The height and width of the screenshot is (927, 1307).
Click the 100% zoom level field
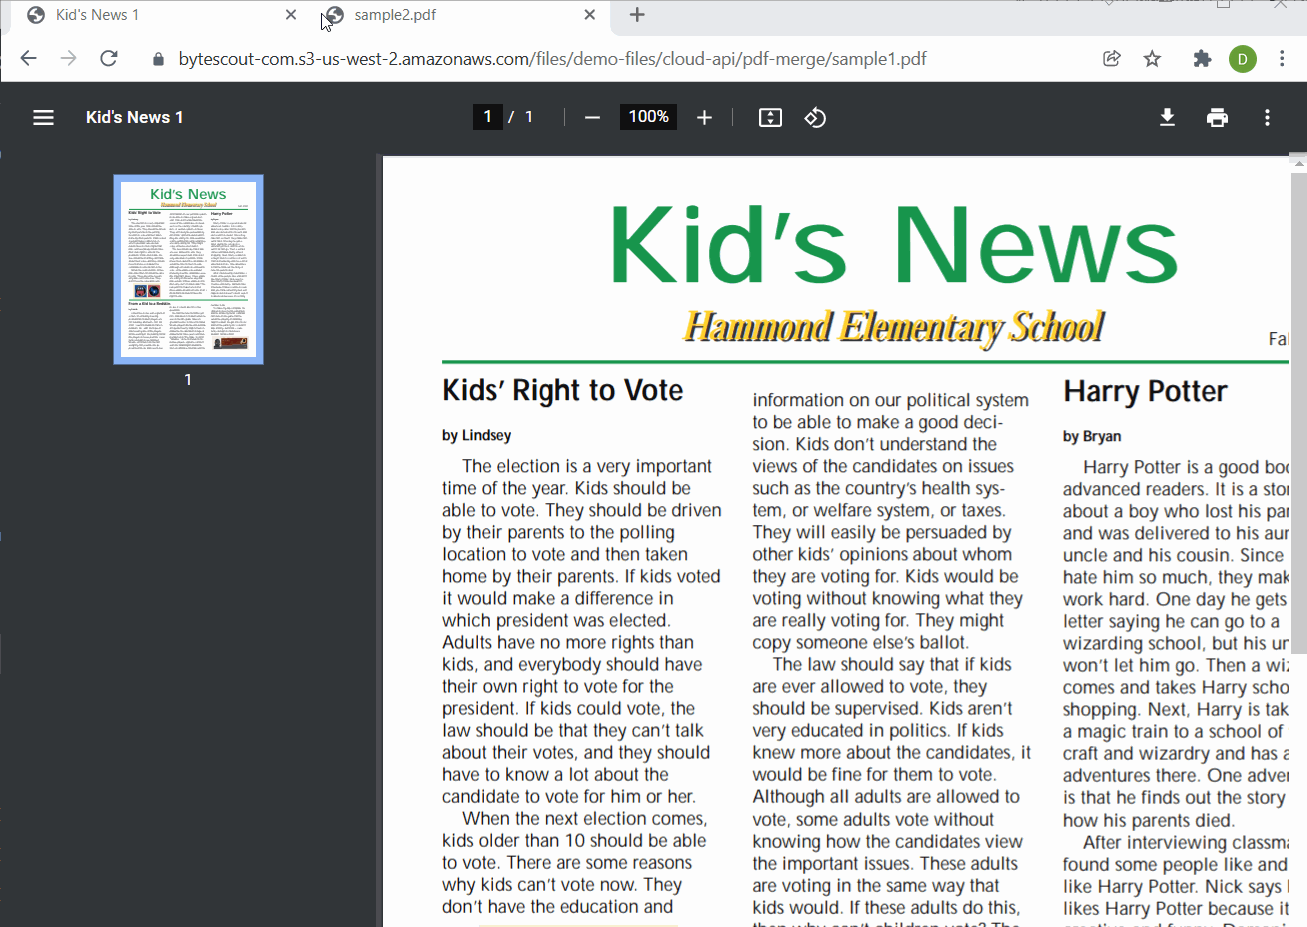(648, 117)
